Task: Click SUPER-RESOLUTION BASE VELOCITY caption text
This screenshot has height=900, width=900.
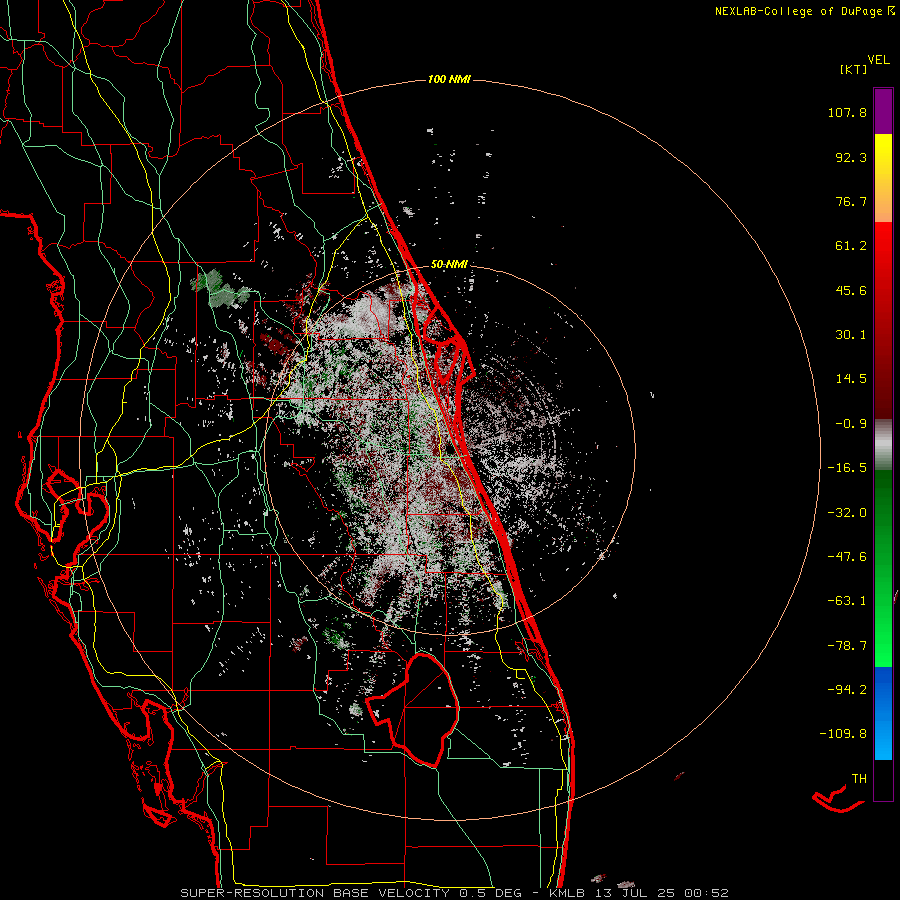Action: point(315,893)
